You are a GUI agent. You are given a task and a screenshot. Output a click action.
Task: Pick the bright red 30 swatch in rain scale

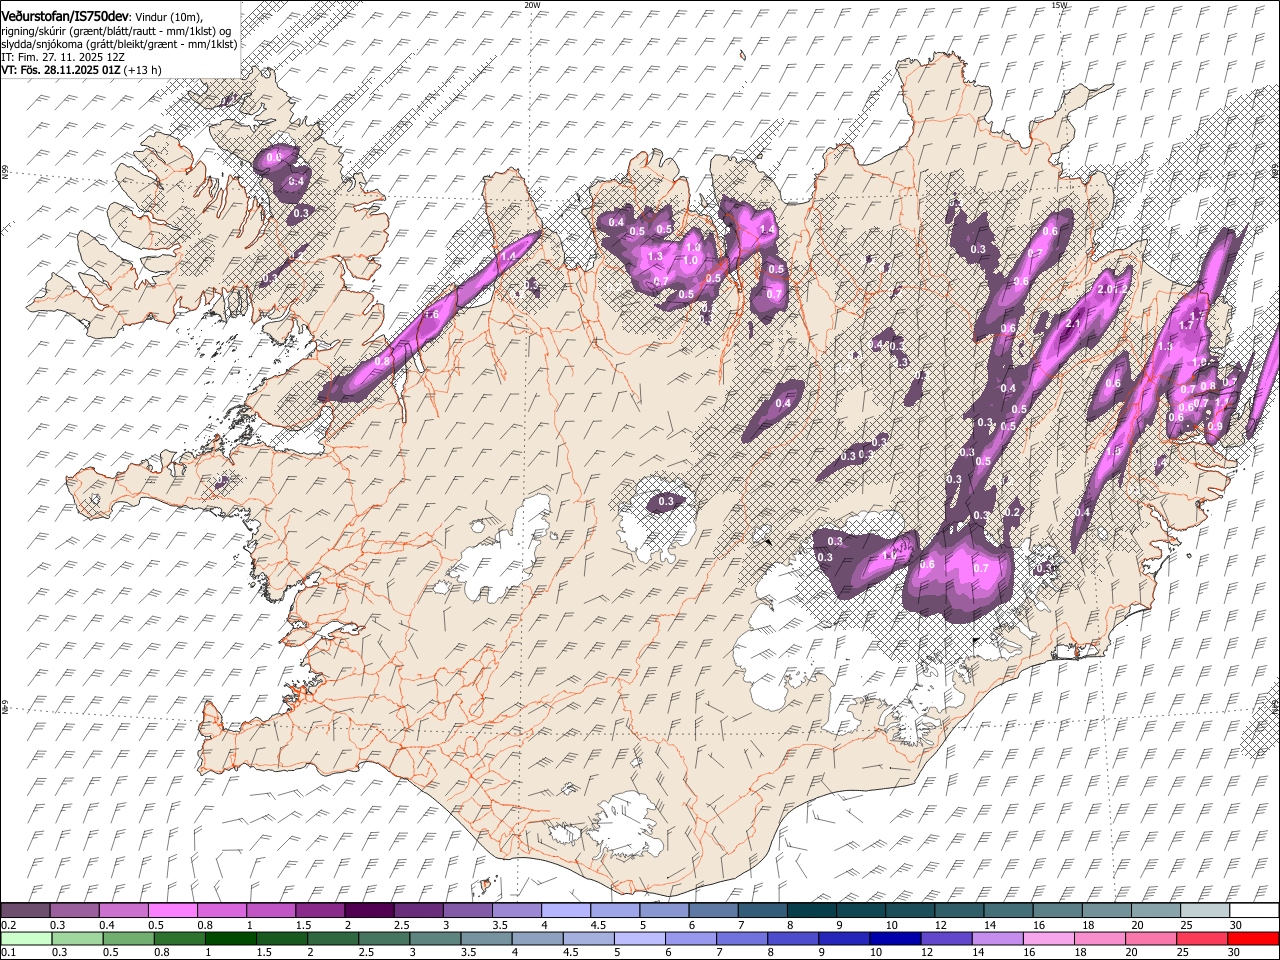pos(1252,939)
